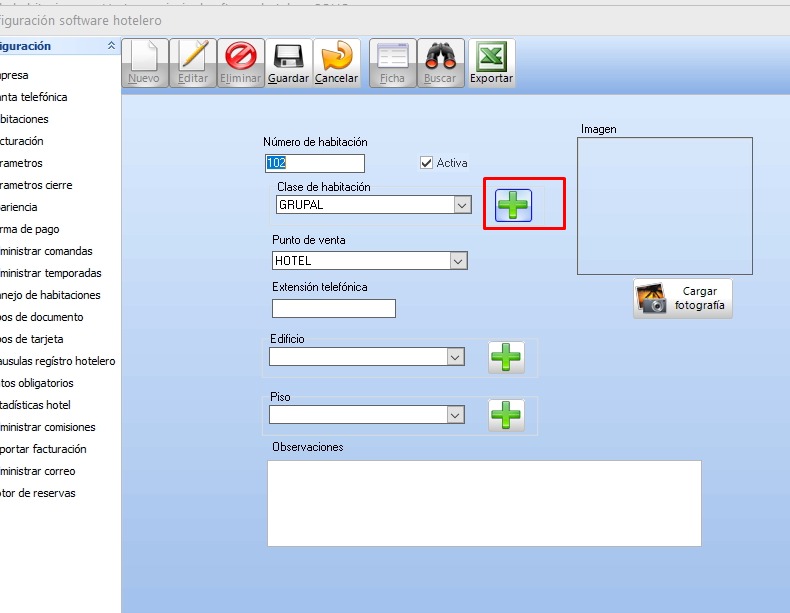Click the Eliminar red prohibited icon
Image resolution: width=790 pixels, height=613 pixels.
click(241, 57)
